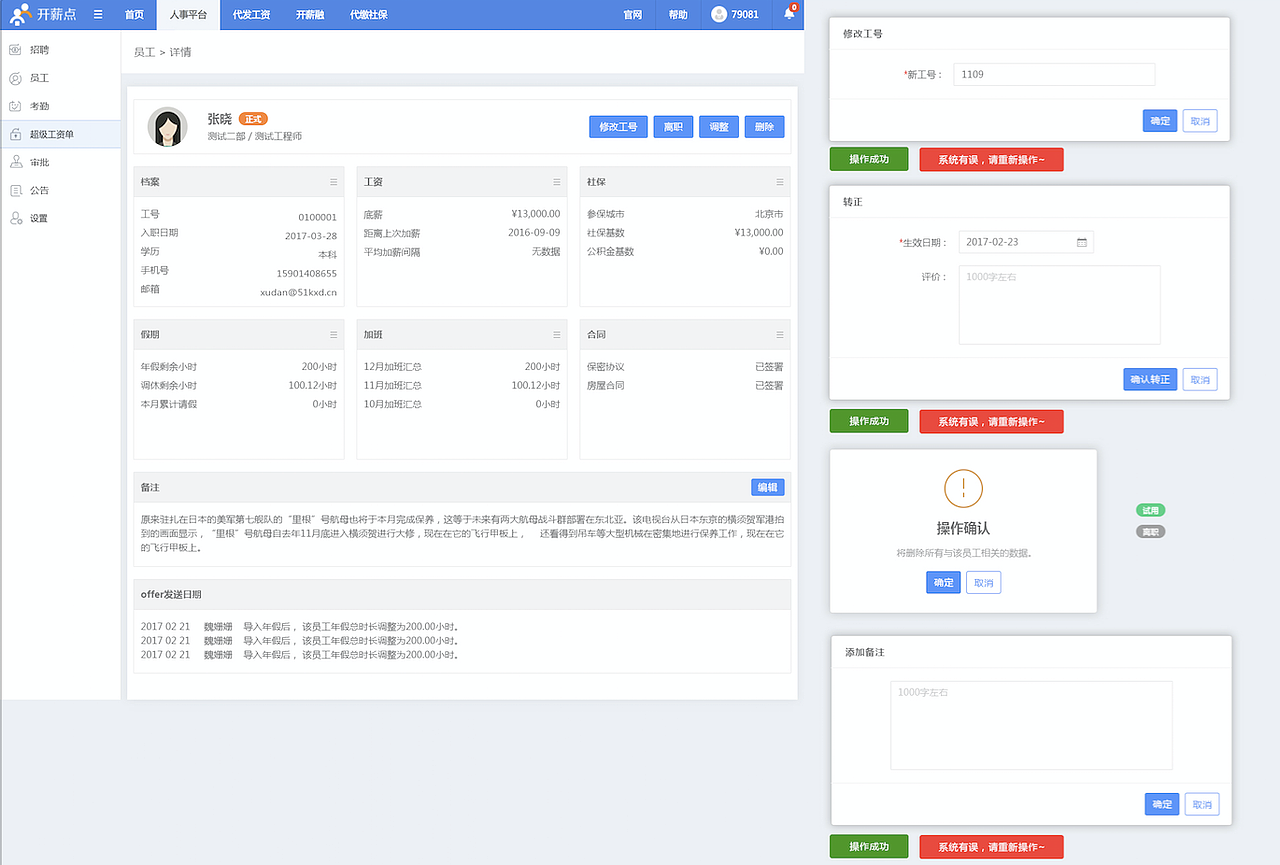Click the 入职日期 value 2017-03-28
The width and height of the screenshot is (1280, 865).
[311, 236]
